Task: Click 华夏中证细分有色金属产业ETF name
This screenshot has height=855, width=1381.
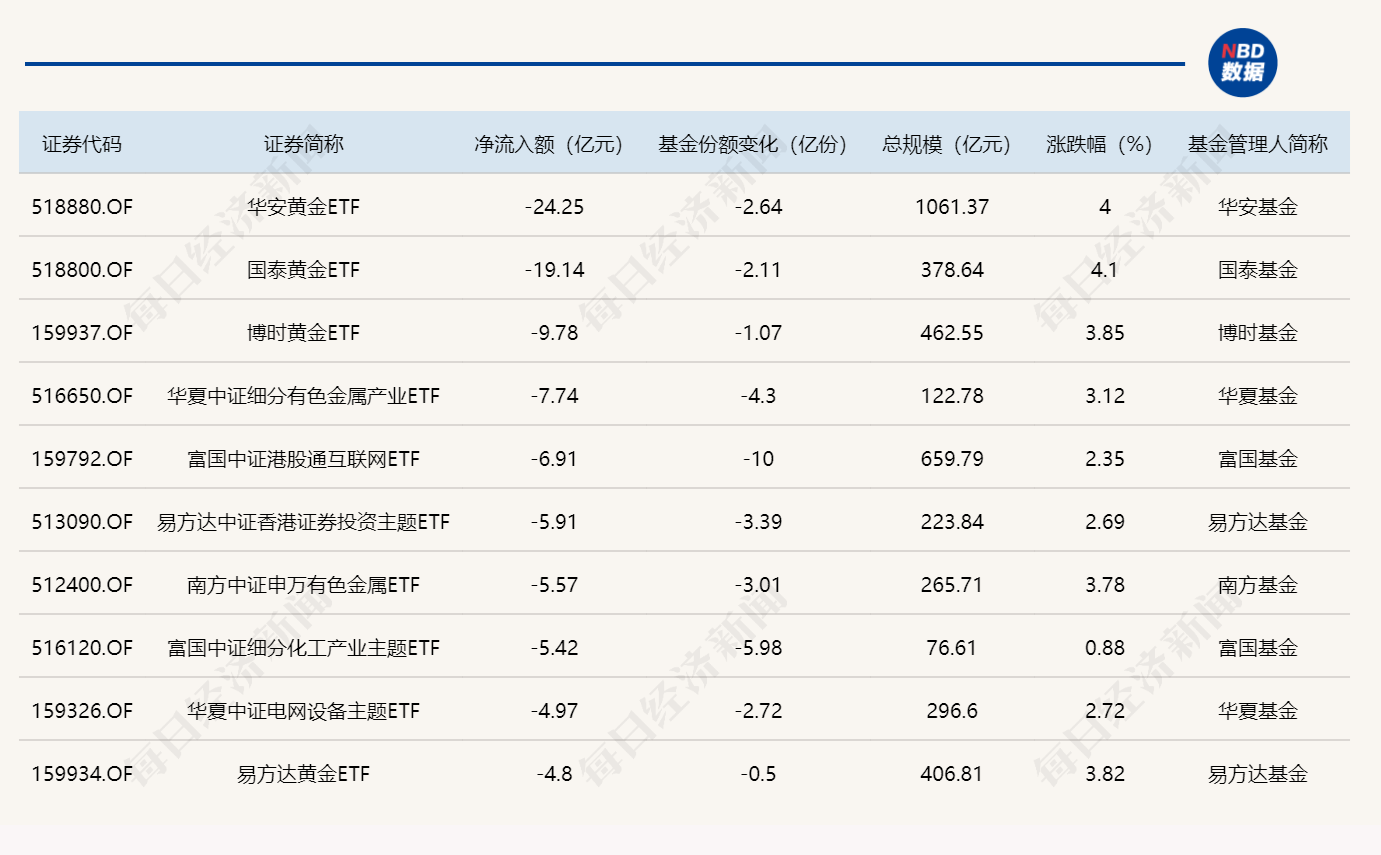Action: tap(303, 396)
